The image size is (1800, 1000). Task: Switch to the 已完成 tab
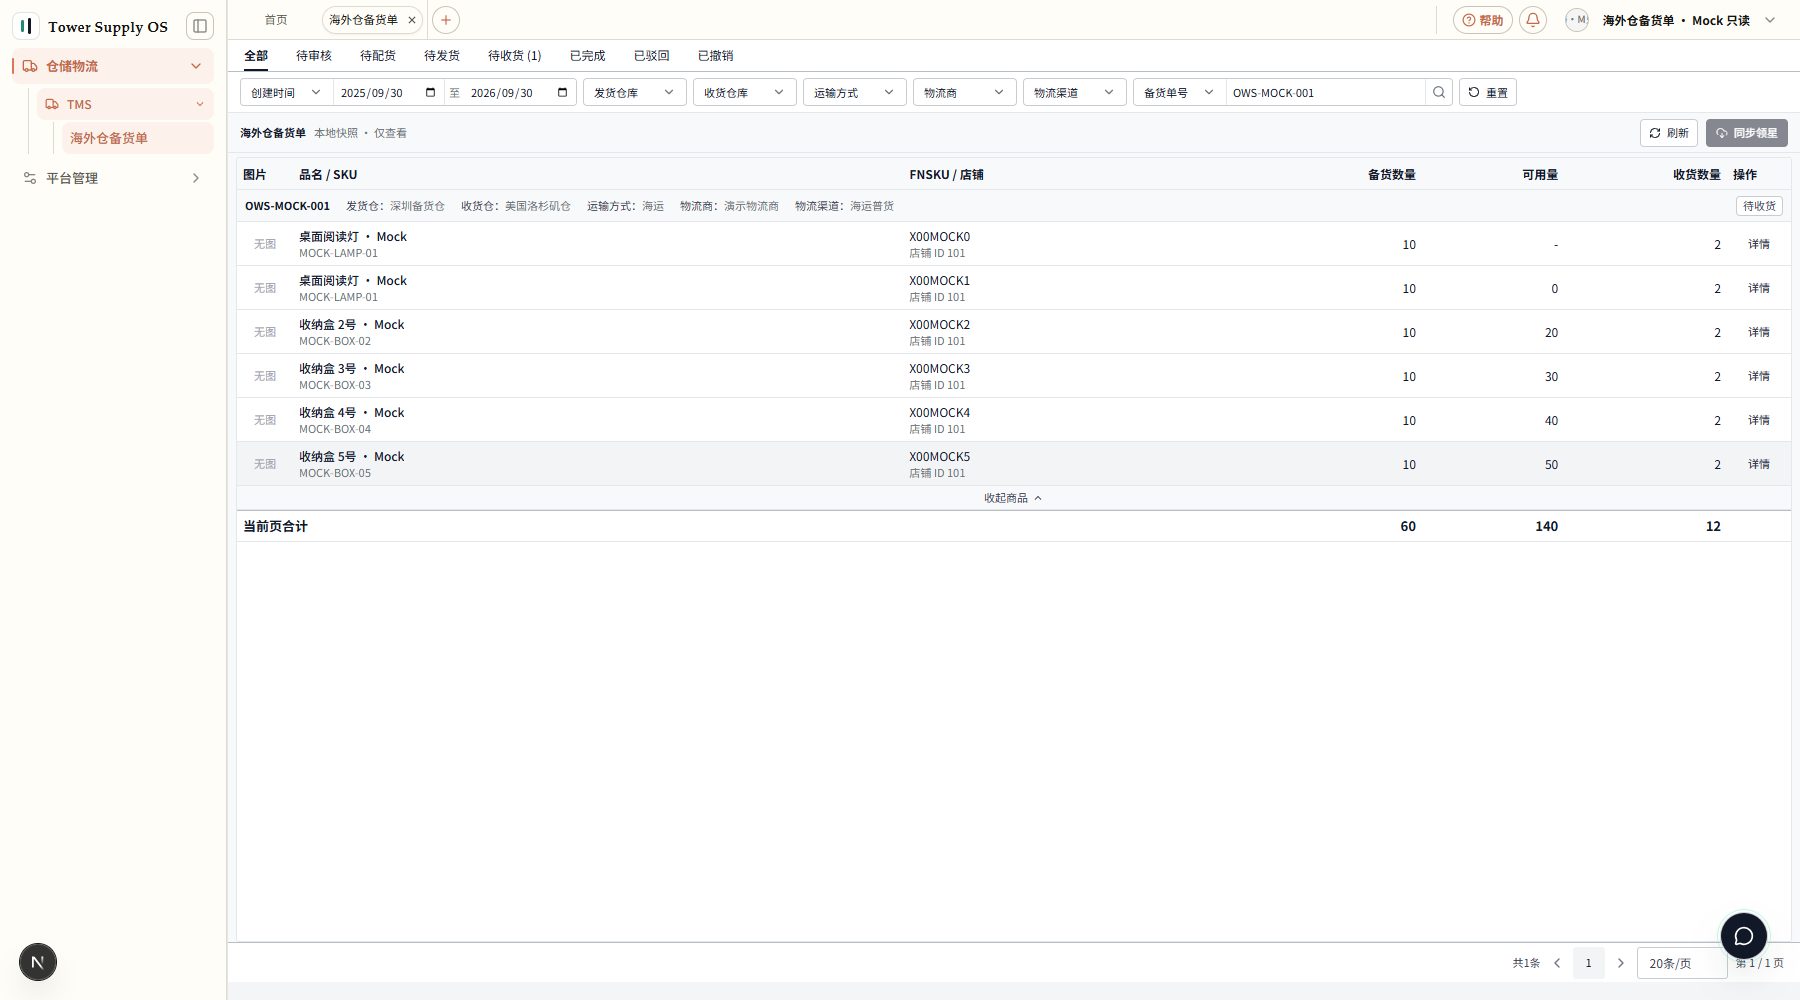point(588,56)
